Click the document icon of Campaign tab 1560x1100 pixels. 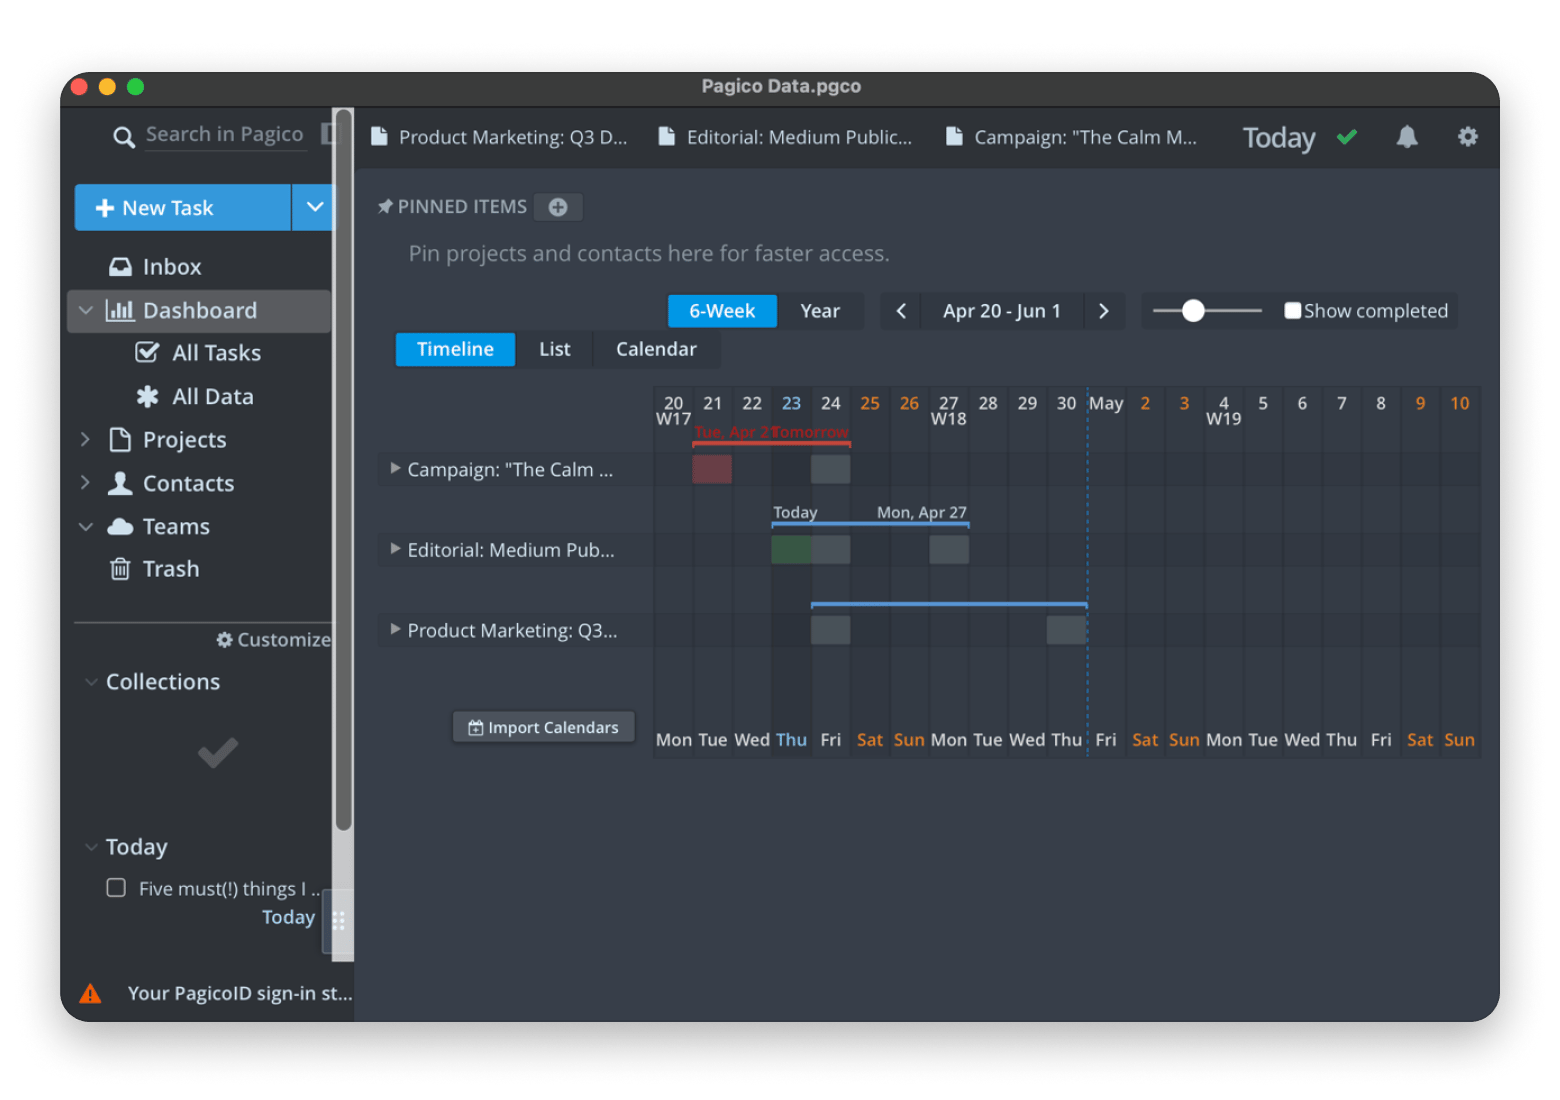tap(954, 137)
